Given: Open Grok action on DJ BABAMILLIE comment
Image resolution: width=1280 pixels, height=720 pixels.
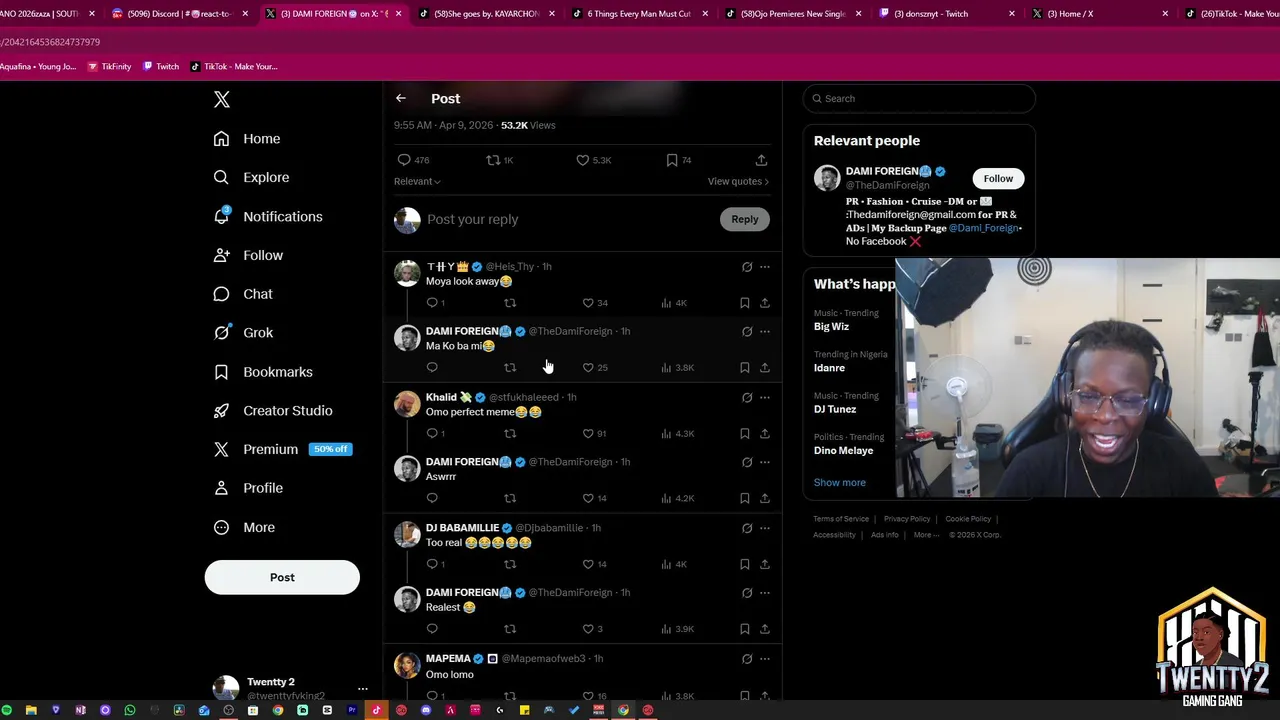Looking at the screenshot, I should 747,528.
